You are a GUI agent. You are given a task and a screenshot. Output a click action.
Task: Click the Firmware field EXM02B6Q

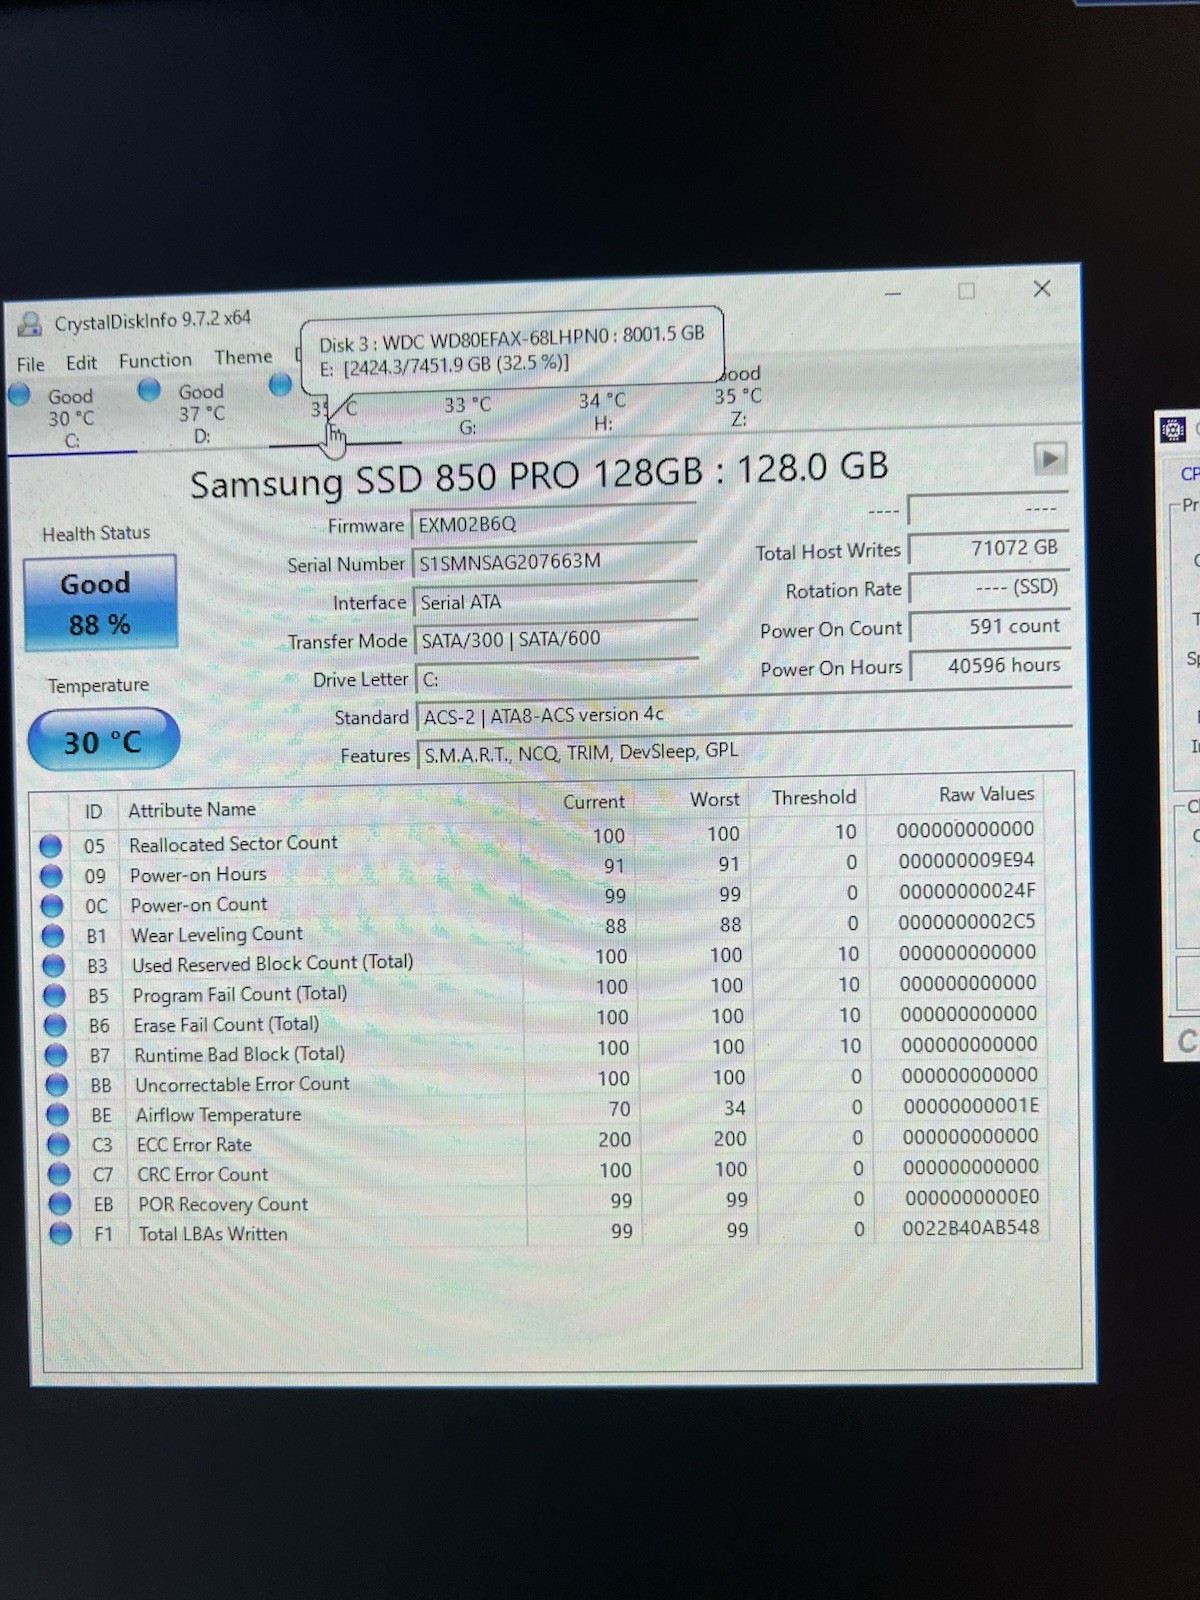[x=553, y=523]
